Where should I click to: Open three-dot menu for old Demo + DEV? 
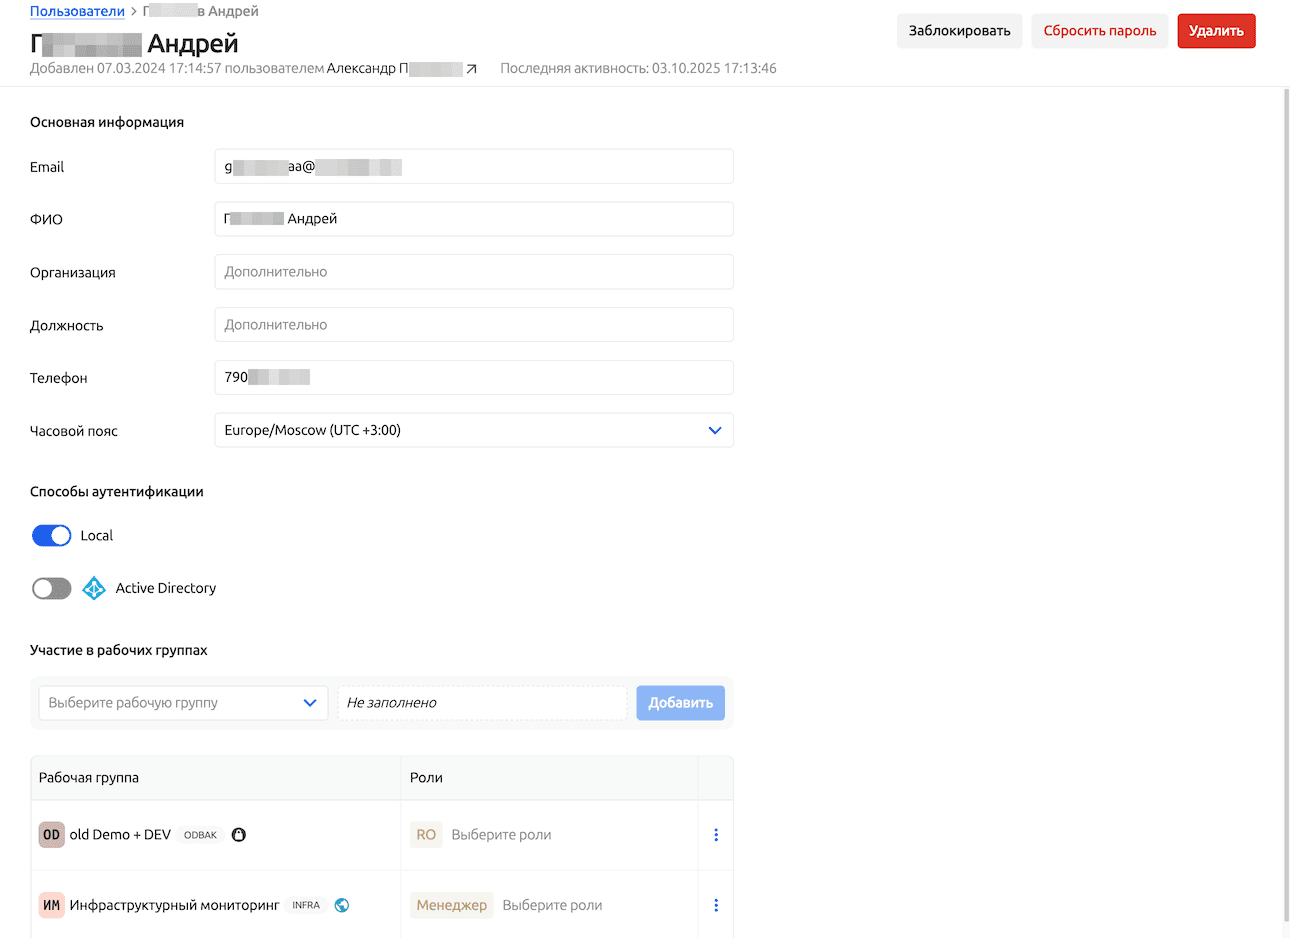click(x=716, y=835)
